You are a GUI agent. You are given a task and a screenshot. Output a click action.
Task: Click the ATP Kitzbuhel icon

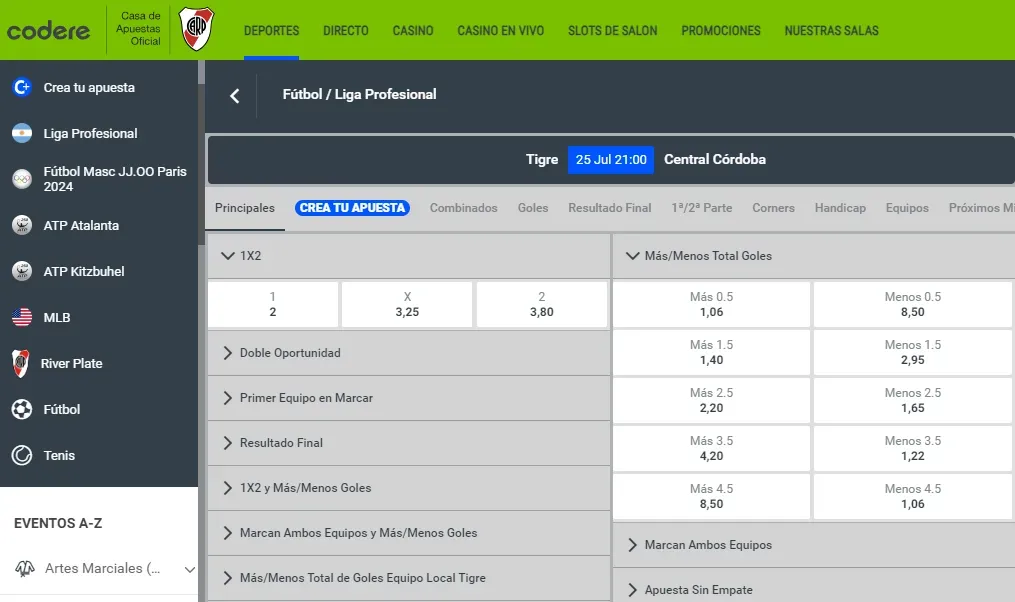click(22, 272)
